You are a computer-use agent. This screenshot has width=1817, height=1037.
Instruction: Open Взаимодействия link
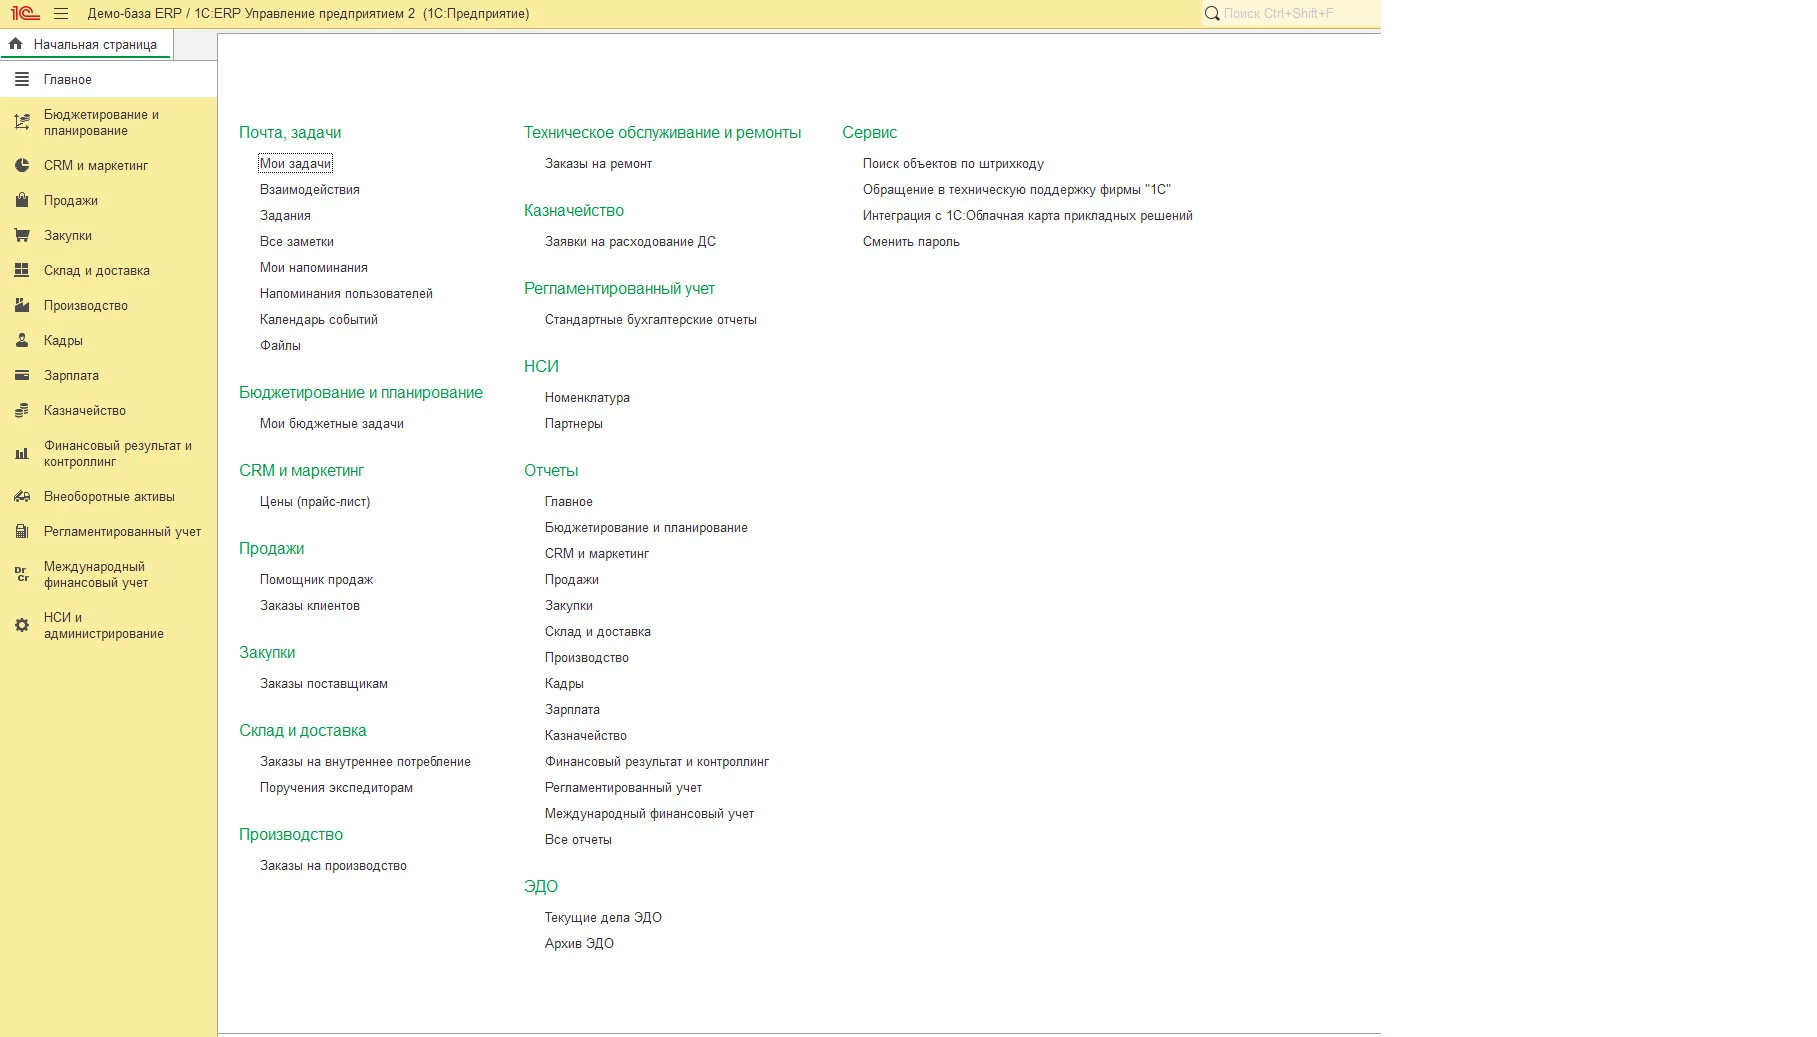(x=310, y=189)
